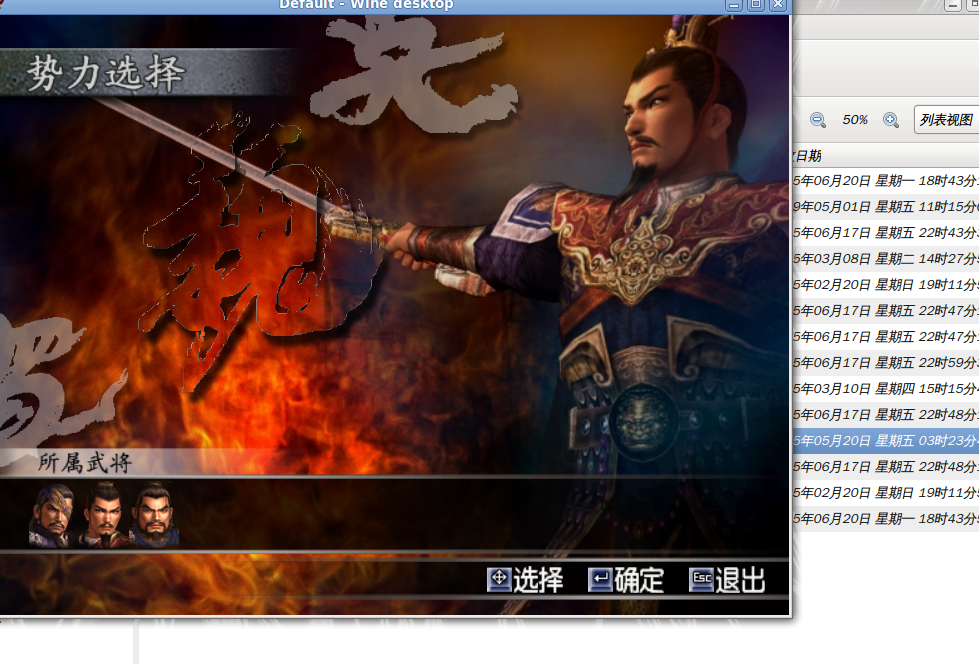
Task: Click the first general portrait with purple headband
Action: pos(52,516)
